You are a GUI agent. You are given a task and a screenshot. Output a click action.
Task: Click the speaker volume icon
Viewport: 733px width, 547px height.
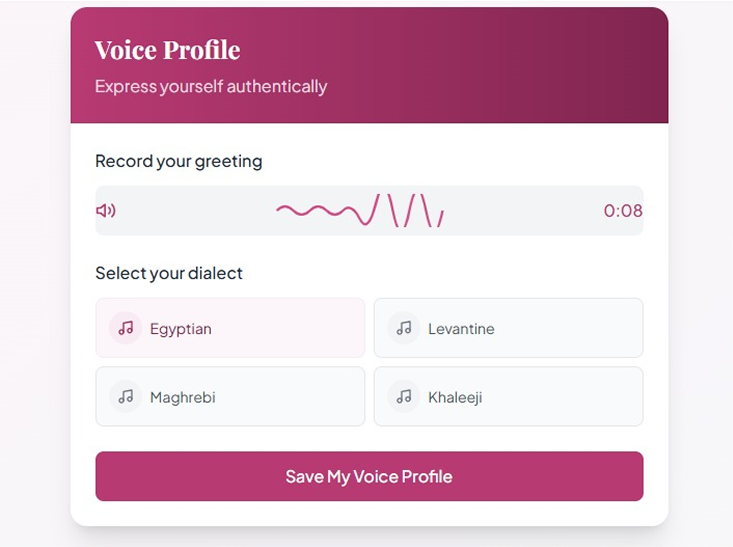click(106, 211)
